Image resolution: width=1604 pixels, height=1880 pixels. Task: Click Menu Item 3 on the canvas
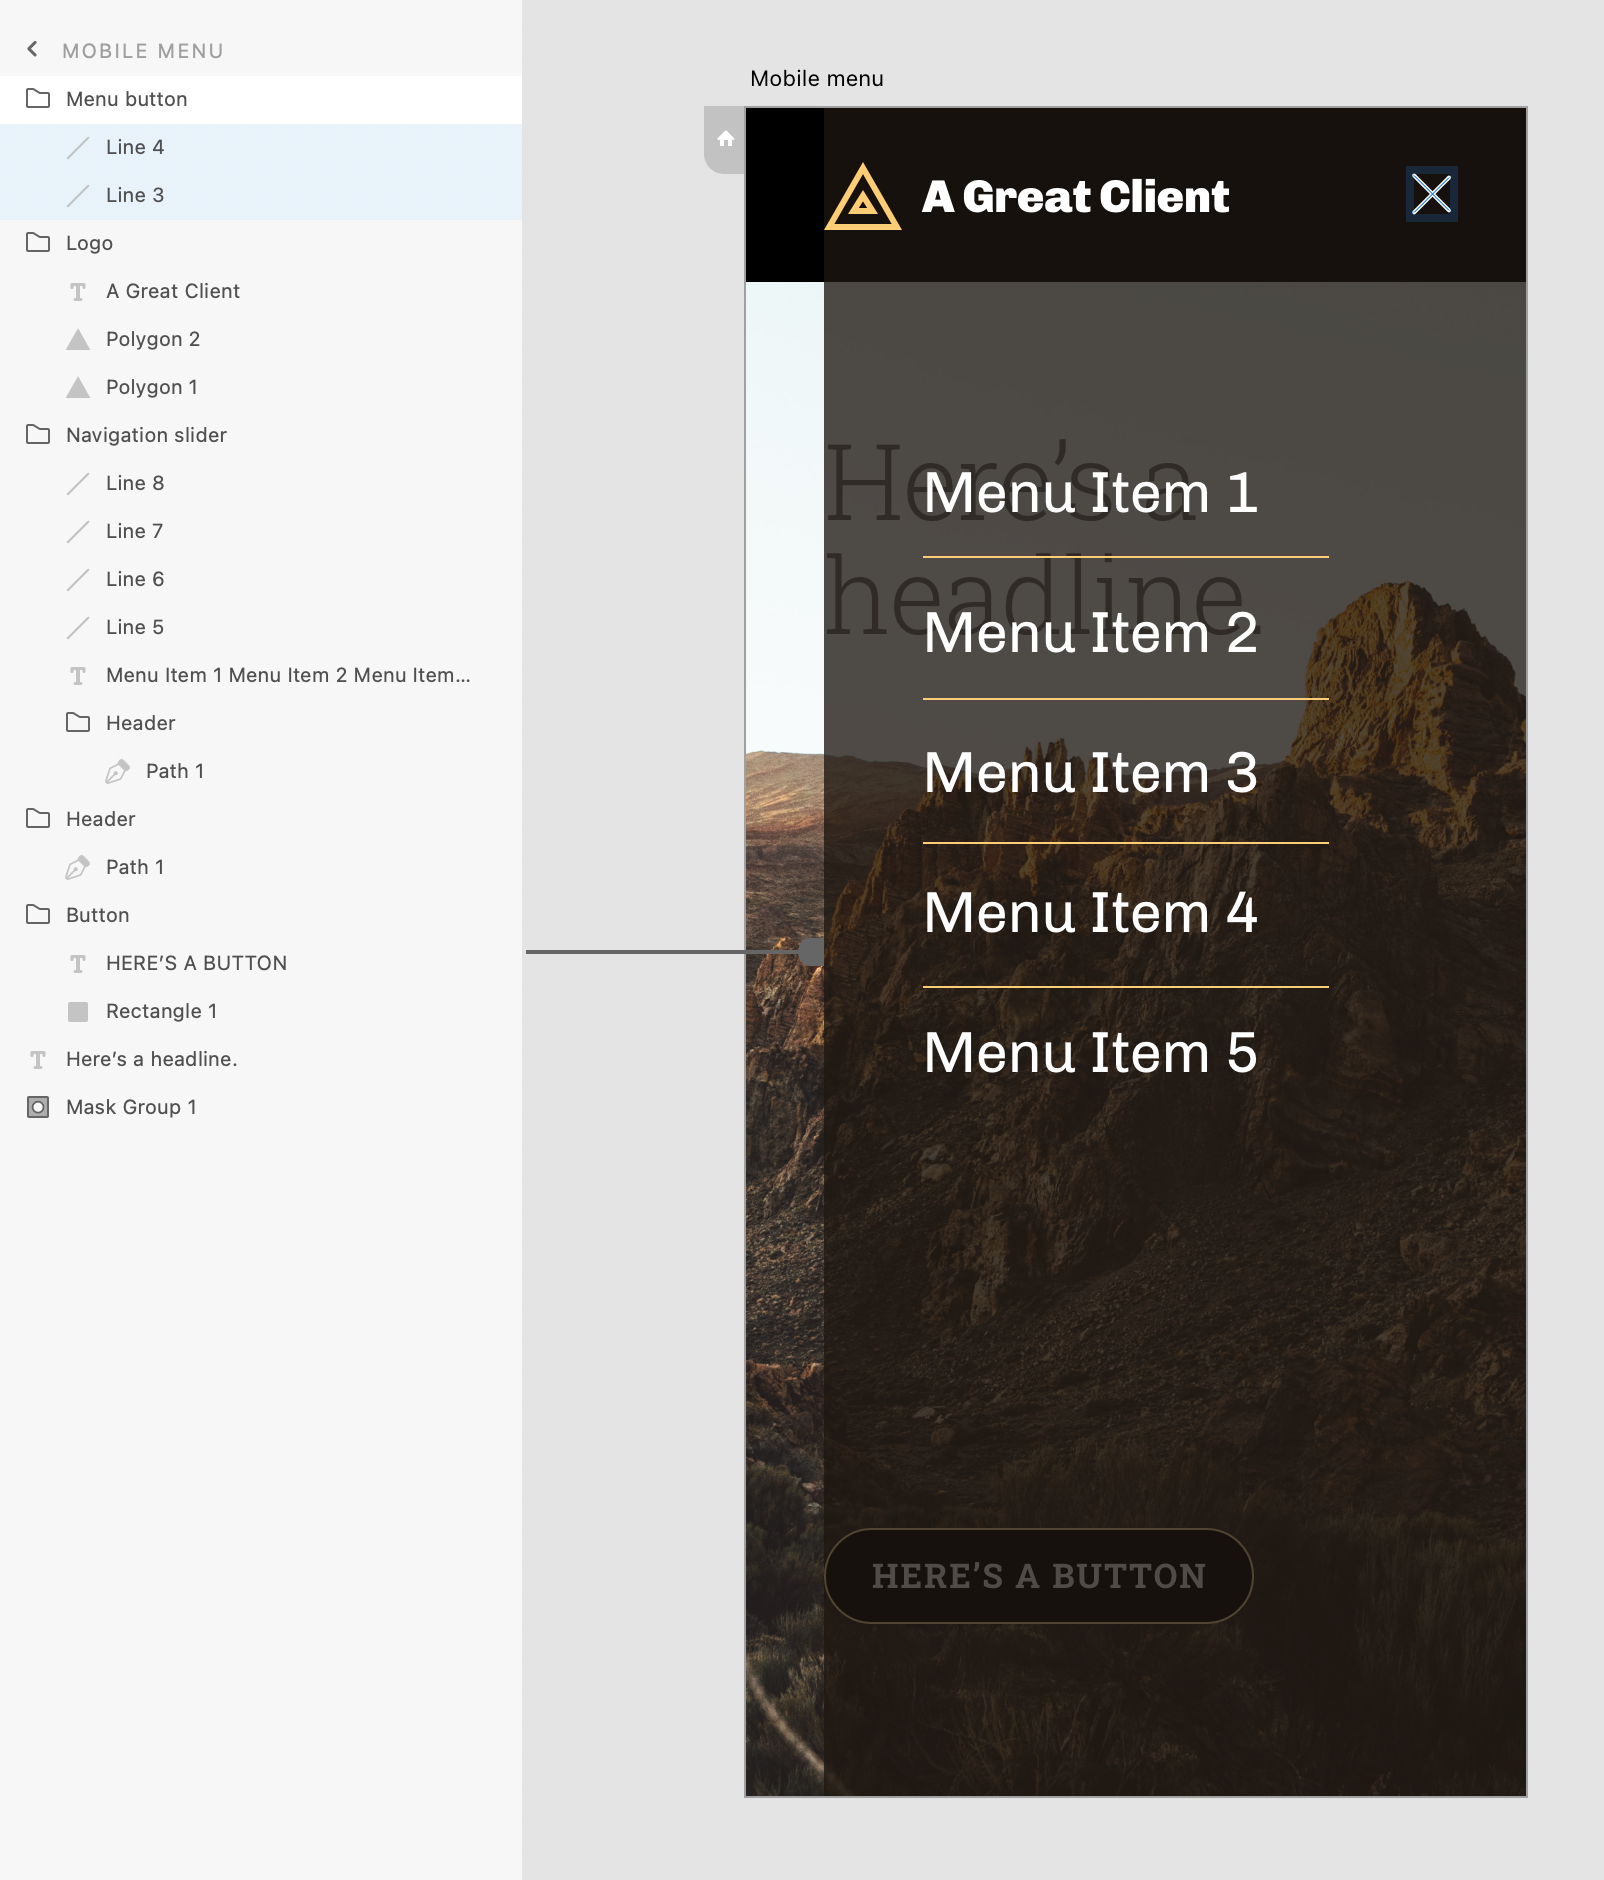(x=1091, y=773)
